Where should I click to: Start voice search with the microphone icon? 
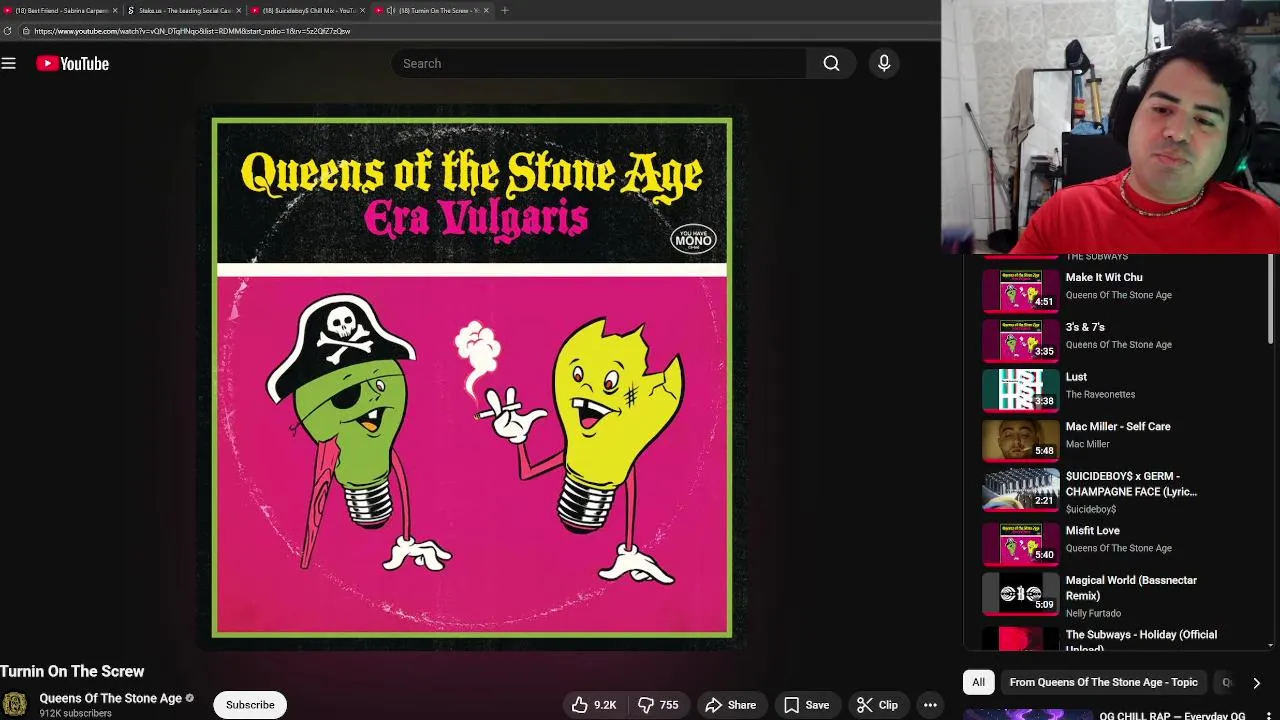[884, 63]
